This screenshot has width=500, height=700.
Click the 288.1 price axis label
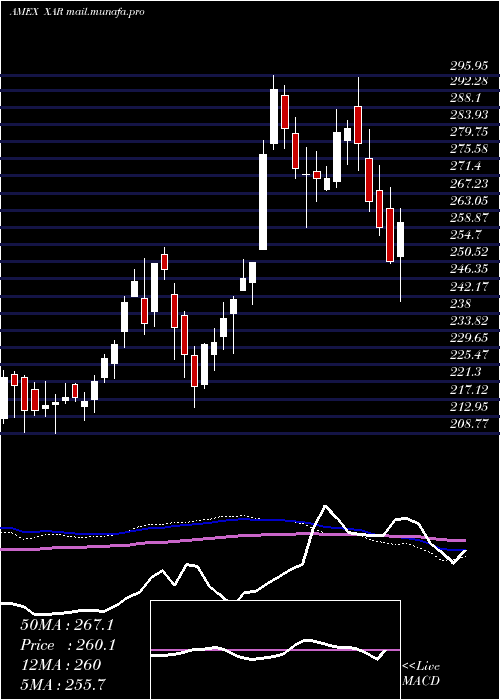[x=465, y=97]
